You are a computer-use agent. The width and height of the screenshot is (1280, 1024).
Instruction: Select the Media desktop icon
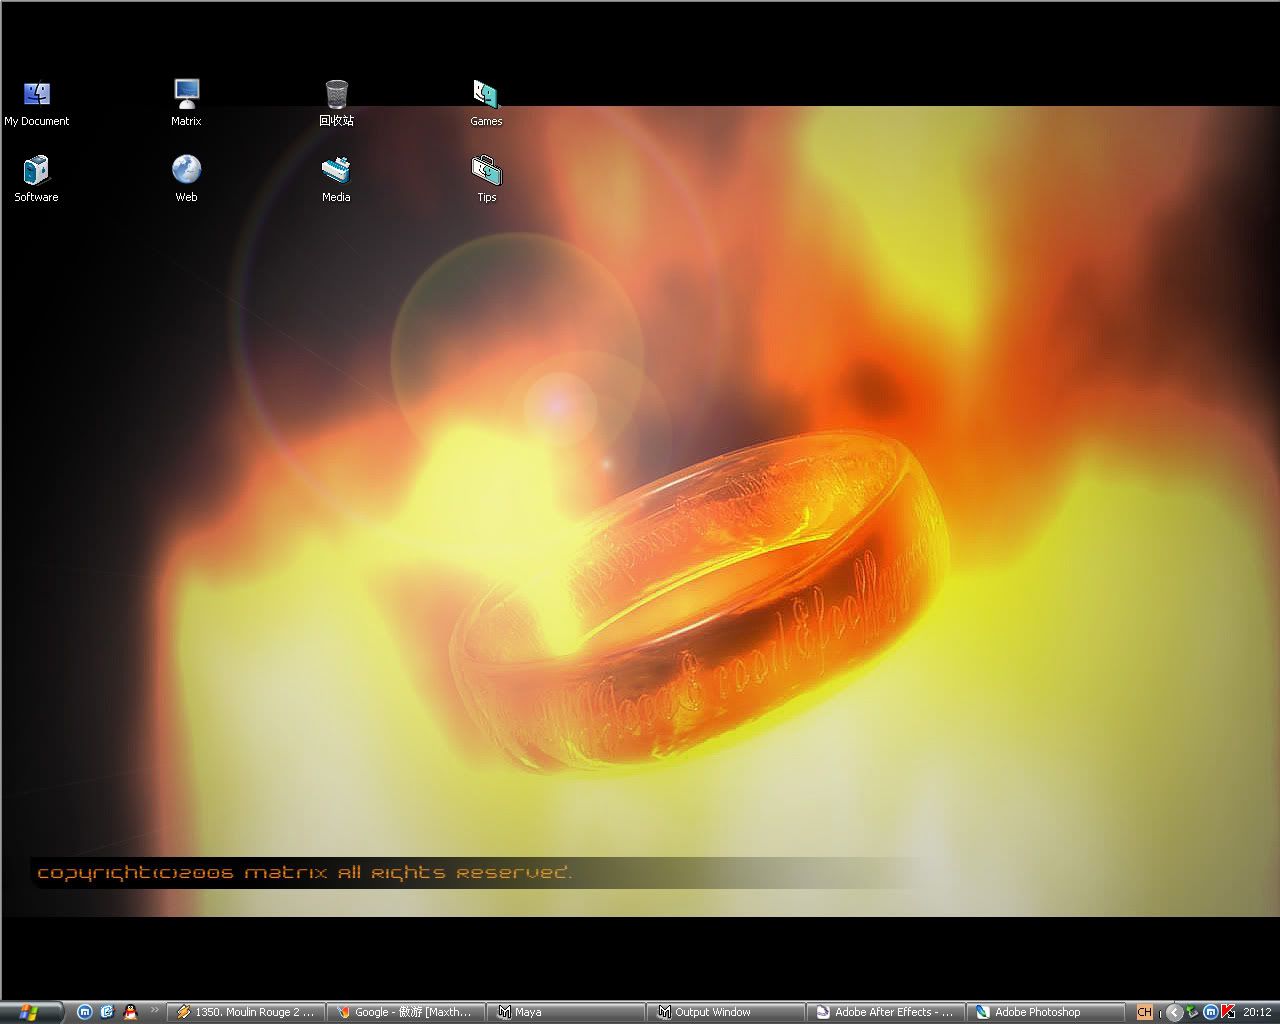click(336, 180)
